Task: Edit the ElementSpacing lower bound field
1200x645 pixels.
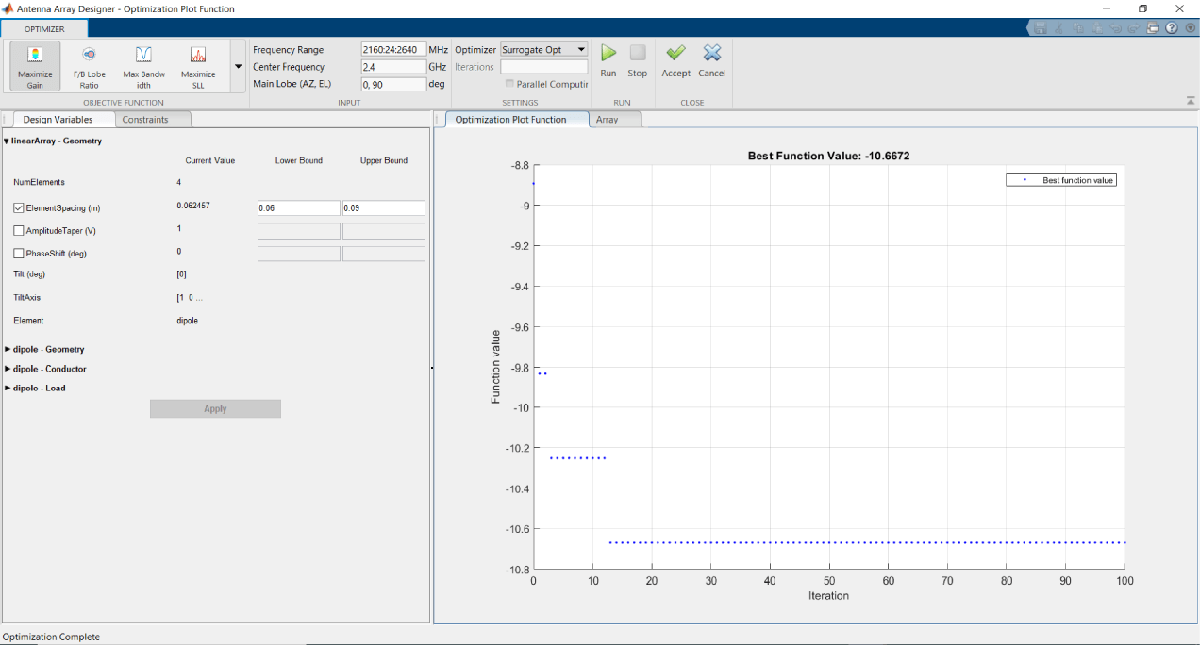Action: tap(298, 208)
